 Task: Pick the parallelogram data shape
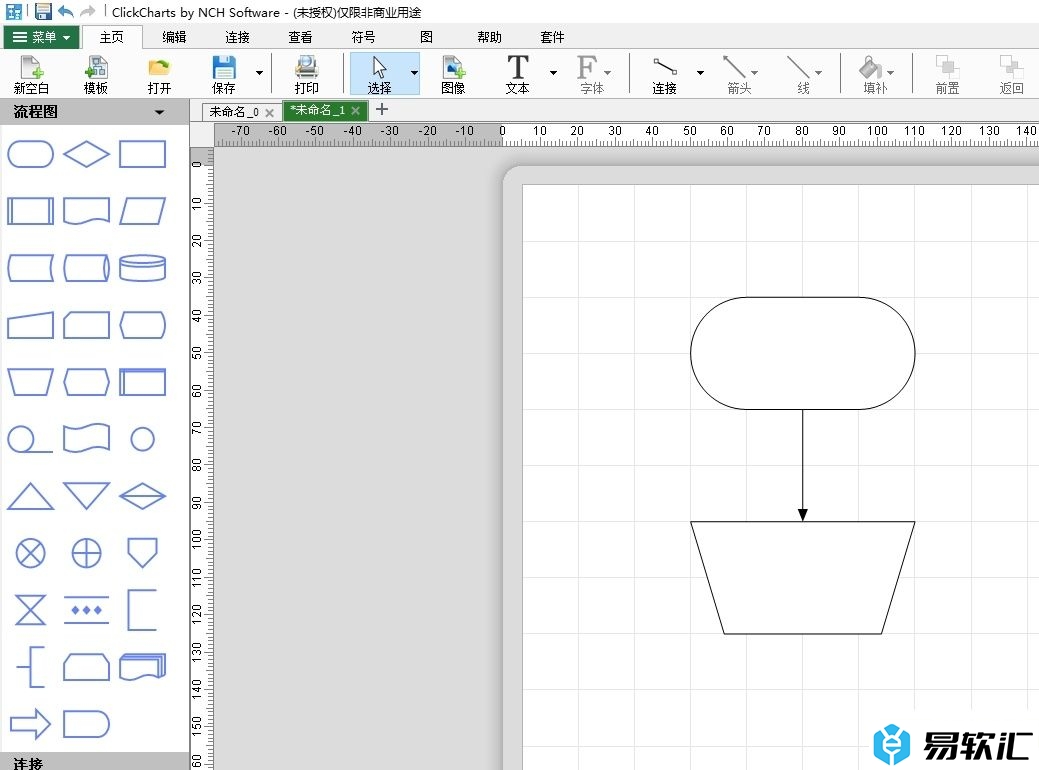pyautogui.click(x=142, y=211)
